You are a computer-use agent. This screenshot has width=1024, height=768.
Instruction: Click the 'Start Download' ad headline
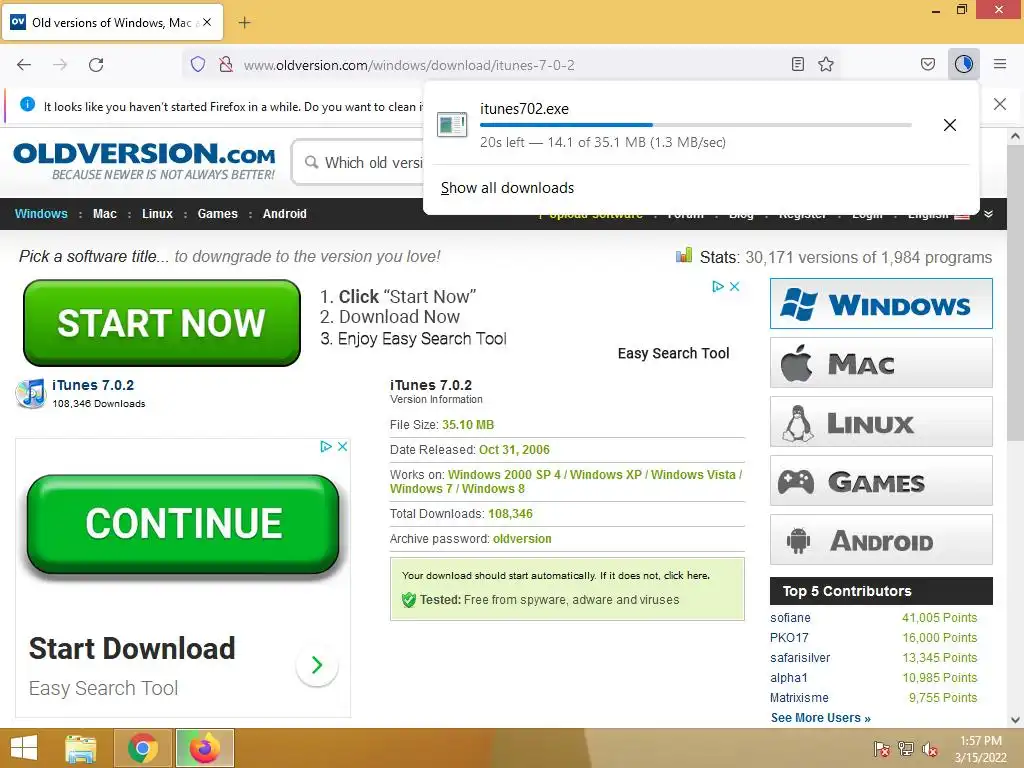pos(132,648)
